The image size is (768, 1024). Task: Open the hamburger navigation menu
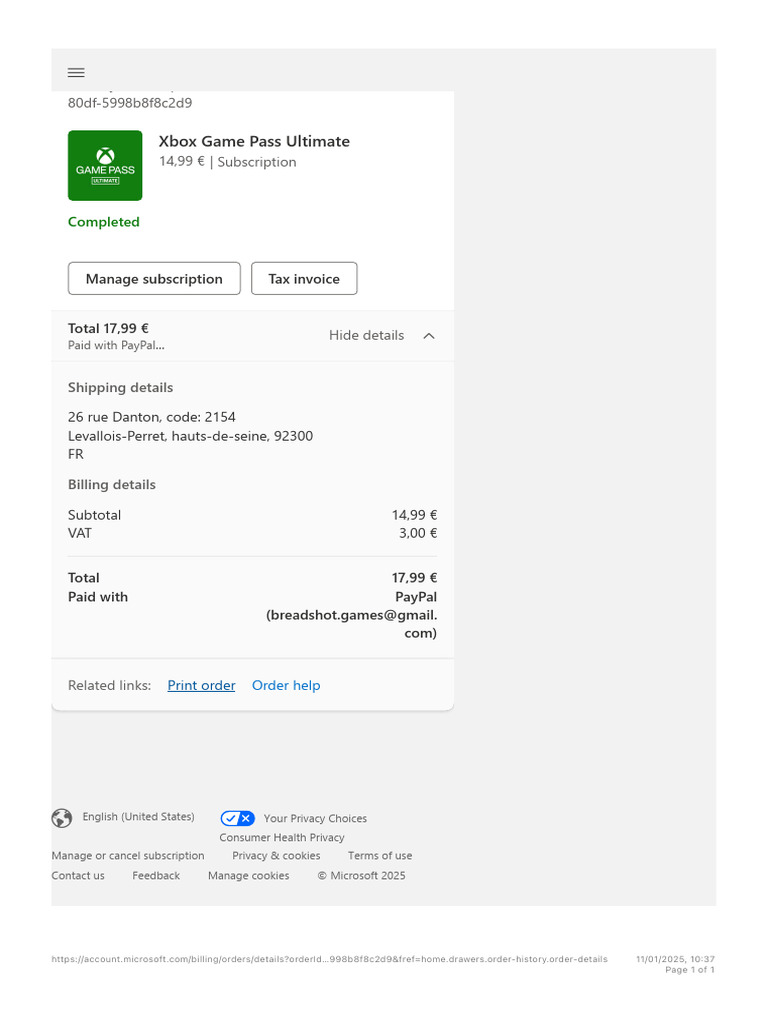click(x=76, y=72)
